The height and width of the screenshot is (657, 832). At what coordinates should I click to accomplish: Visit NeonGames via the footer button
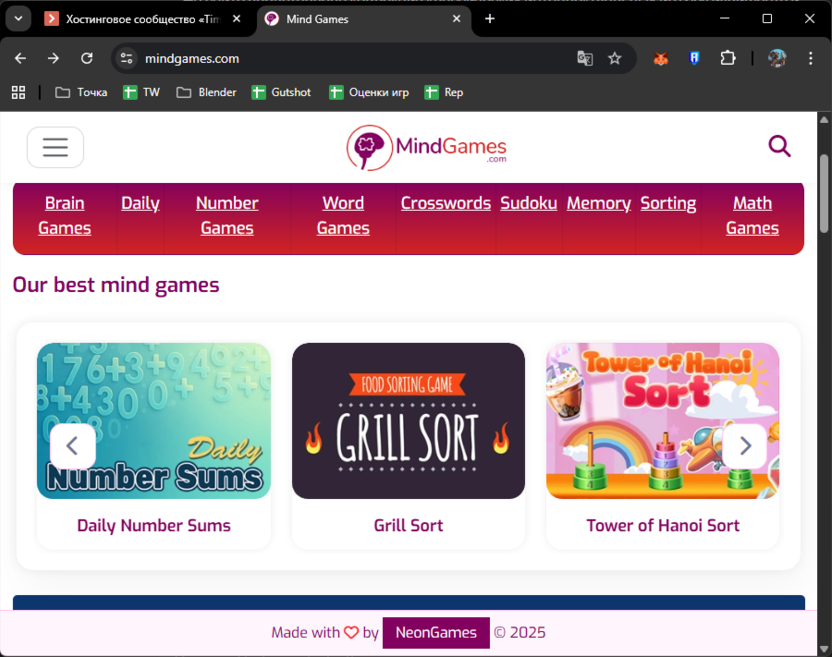(x=436, y=633)
